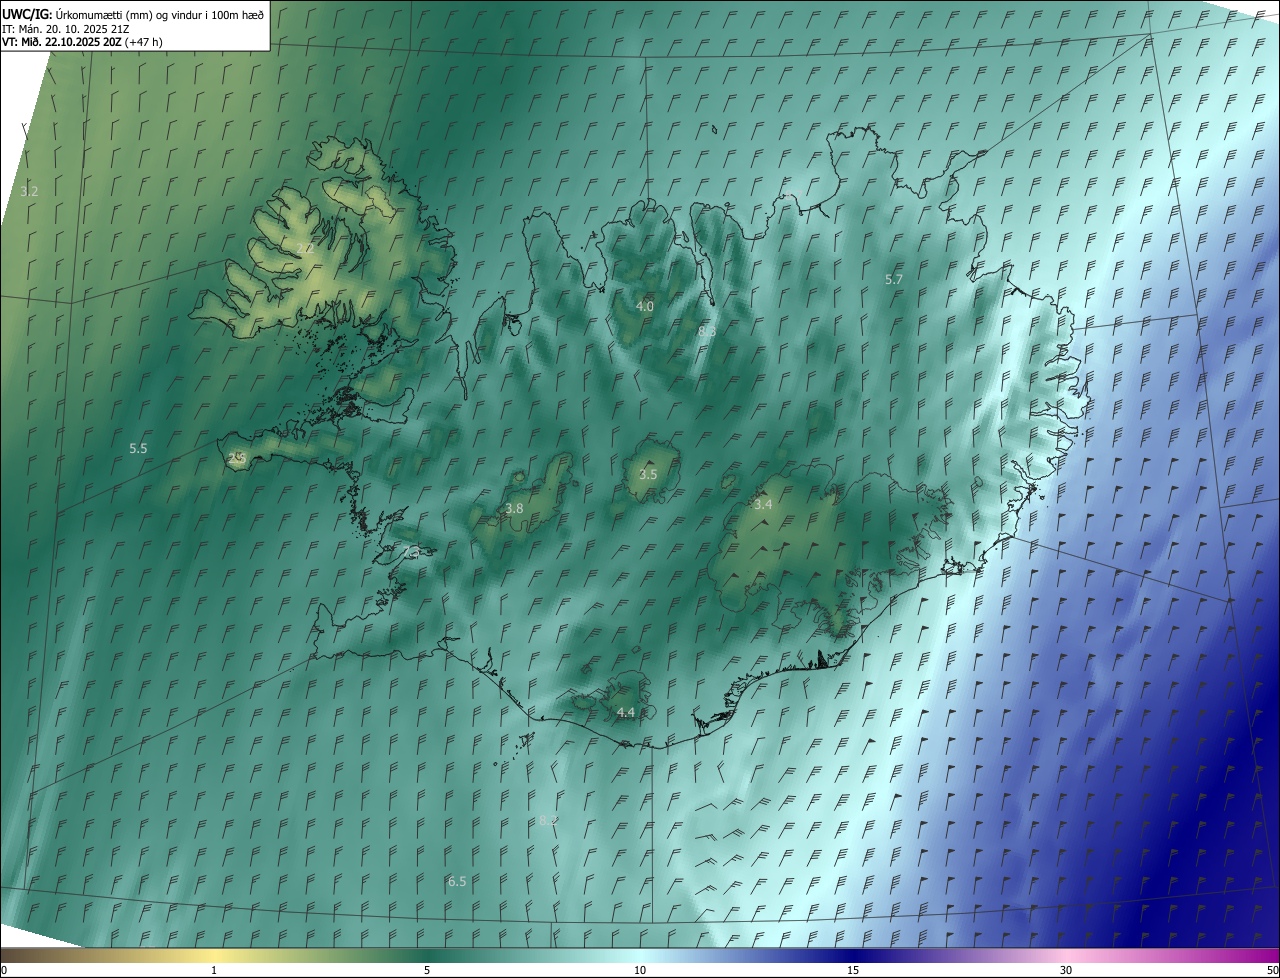The height and width of the screenshot is (978, 1280).
Task: Click the 4.0 value in north Iceland
Action: pyautogui.click(x=645, y=306)
